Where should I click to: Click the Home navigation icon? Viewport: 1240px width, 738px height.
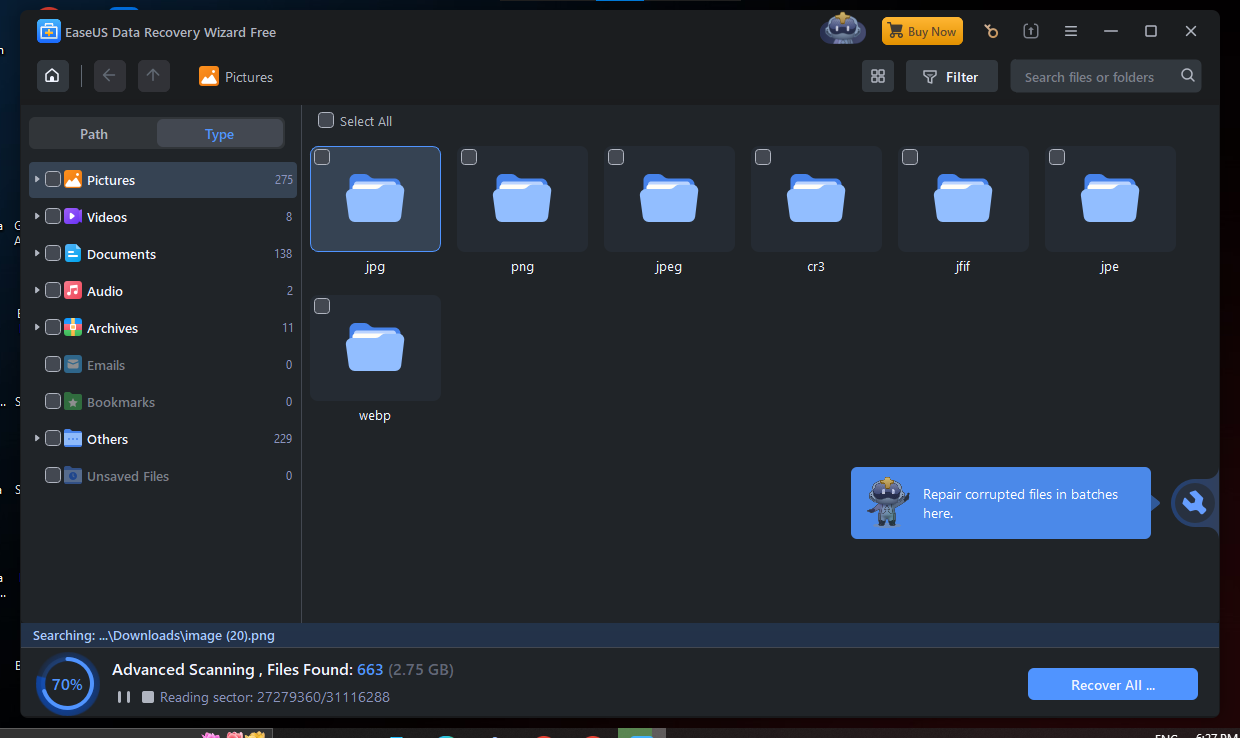(52, 75)
